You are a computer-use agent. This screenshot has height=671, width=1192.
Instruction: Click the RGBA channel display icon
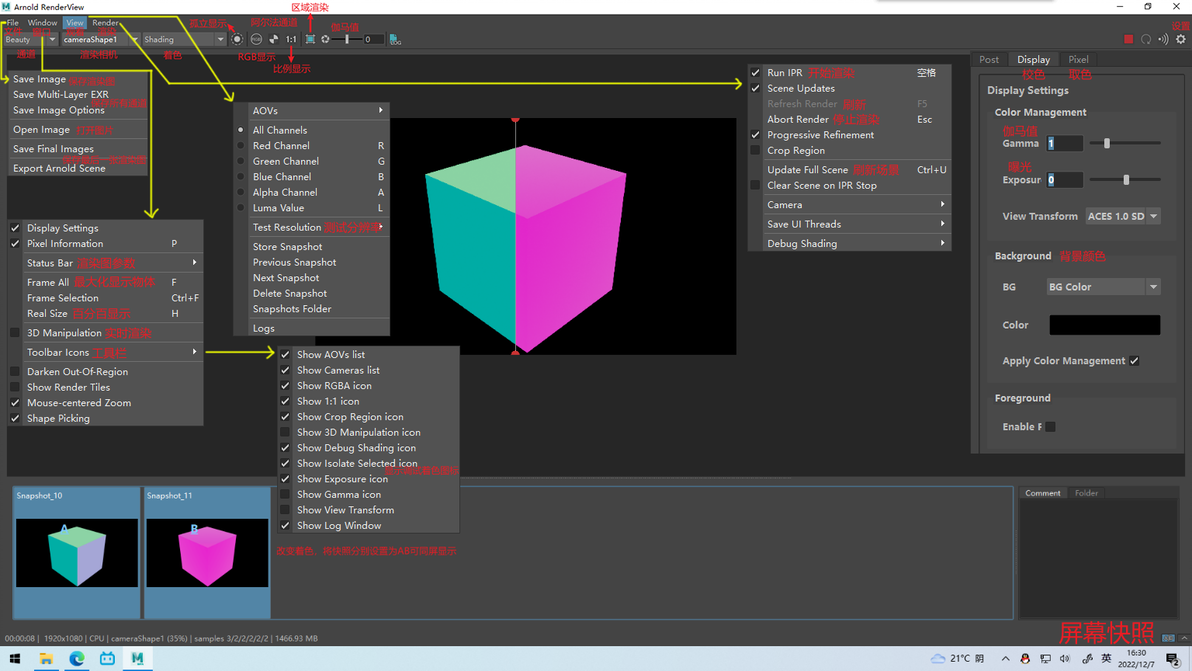click(256, 39)
